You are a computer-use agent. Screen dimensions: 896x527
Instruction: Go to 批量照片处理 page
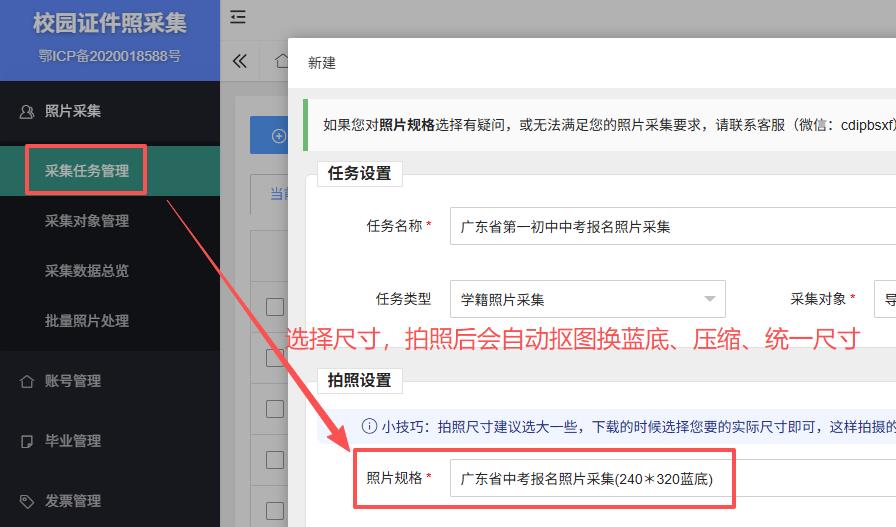pyautogui.click(x=87, y=321)
